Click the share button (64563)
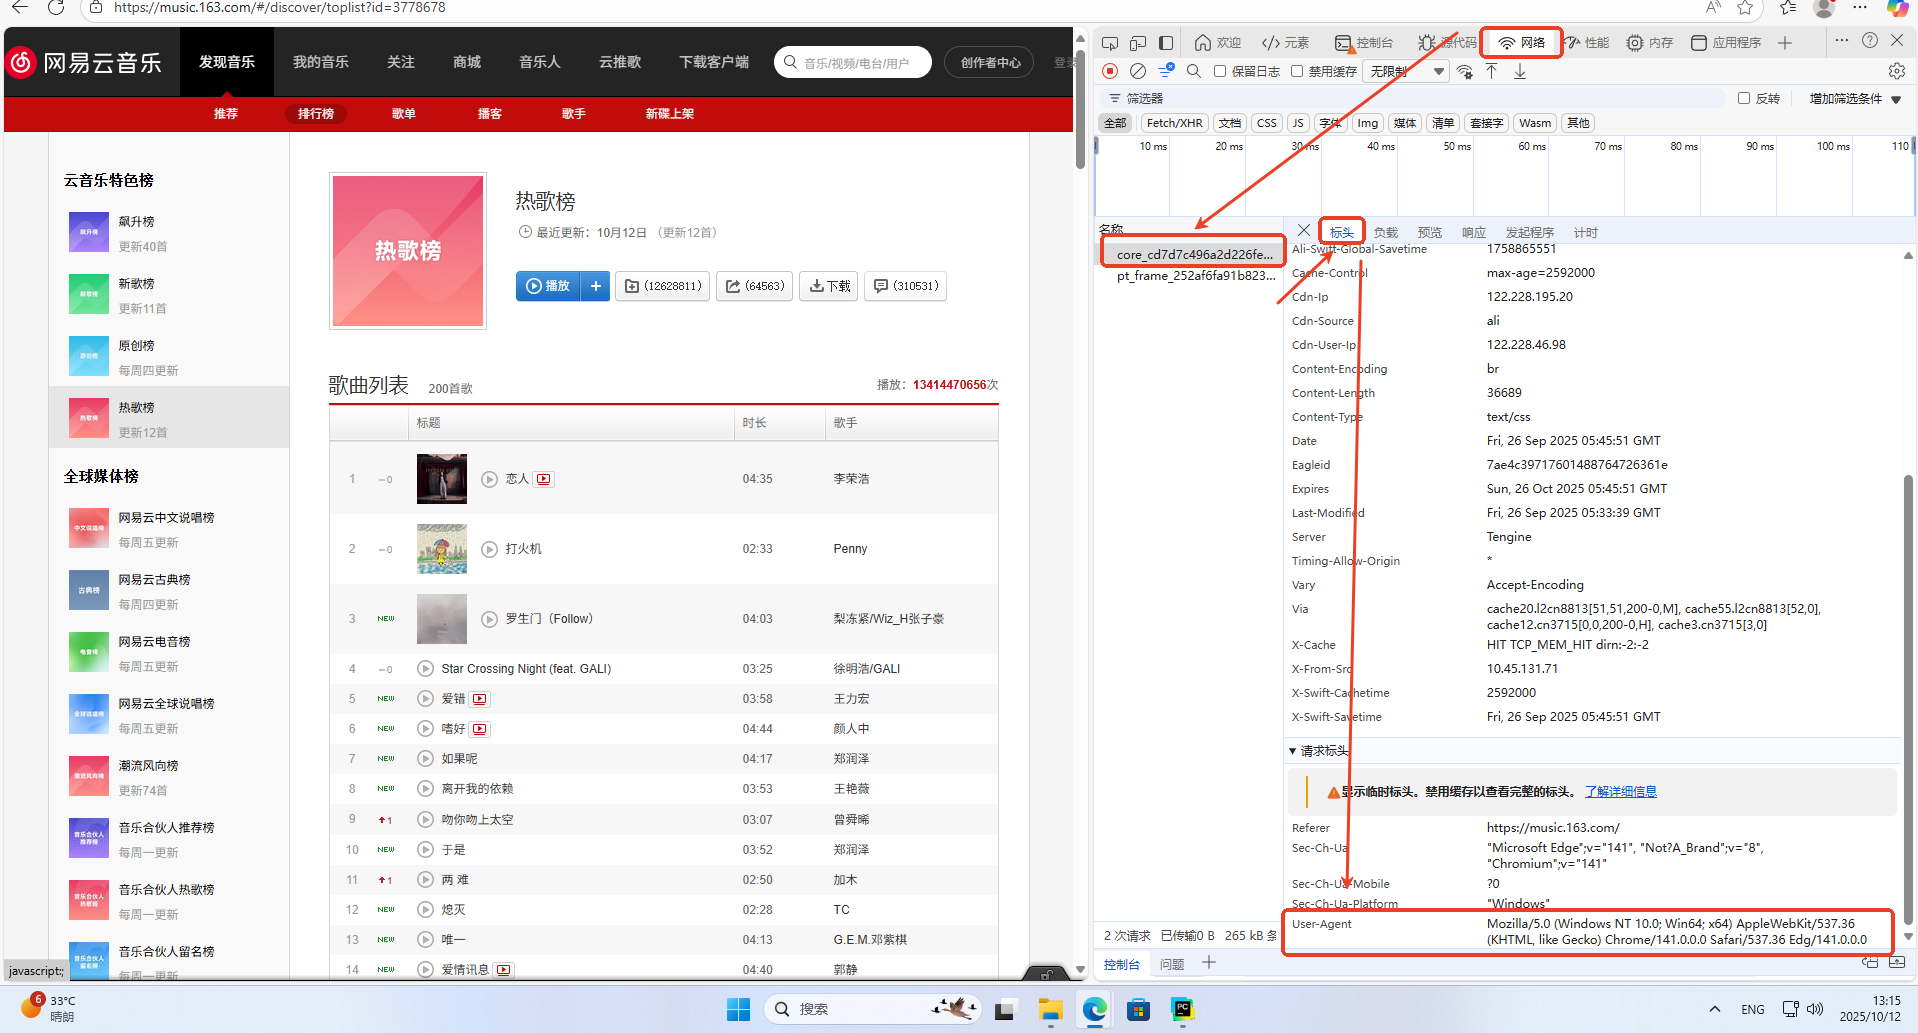This screenshot has width=1918, height=1033. tap(755, 286)
